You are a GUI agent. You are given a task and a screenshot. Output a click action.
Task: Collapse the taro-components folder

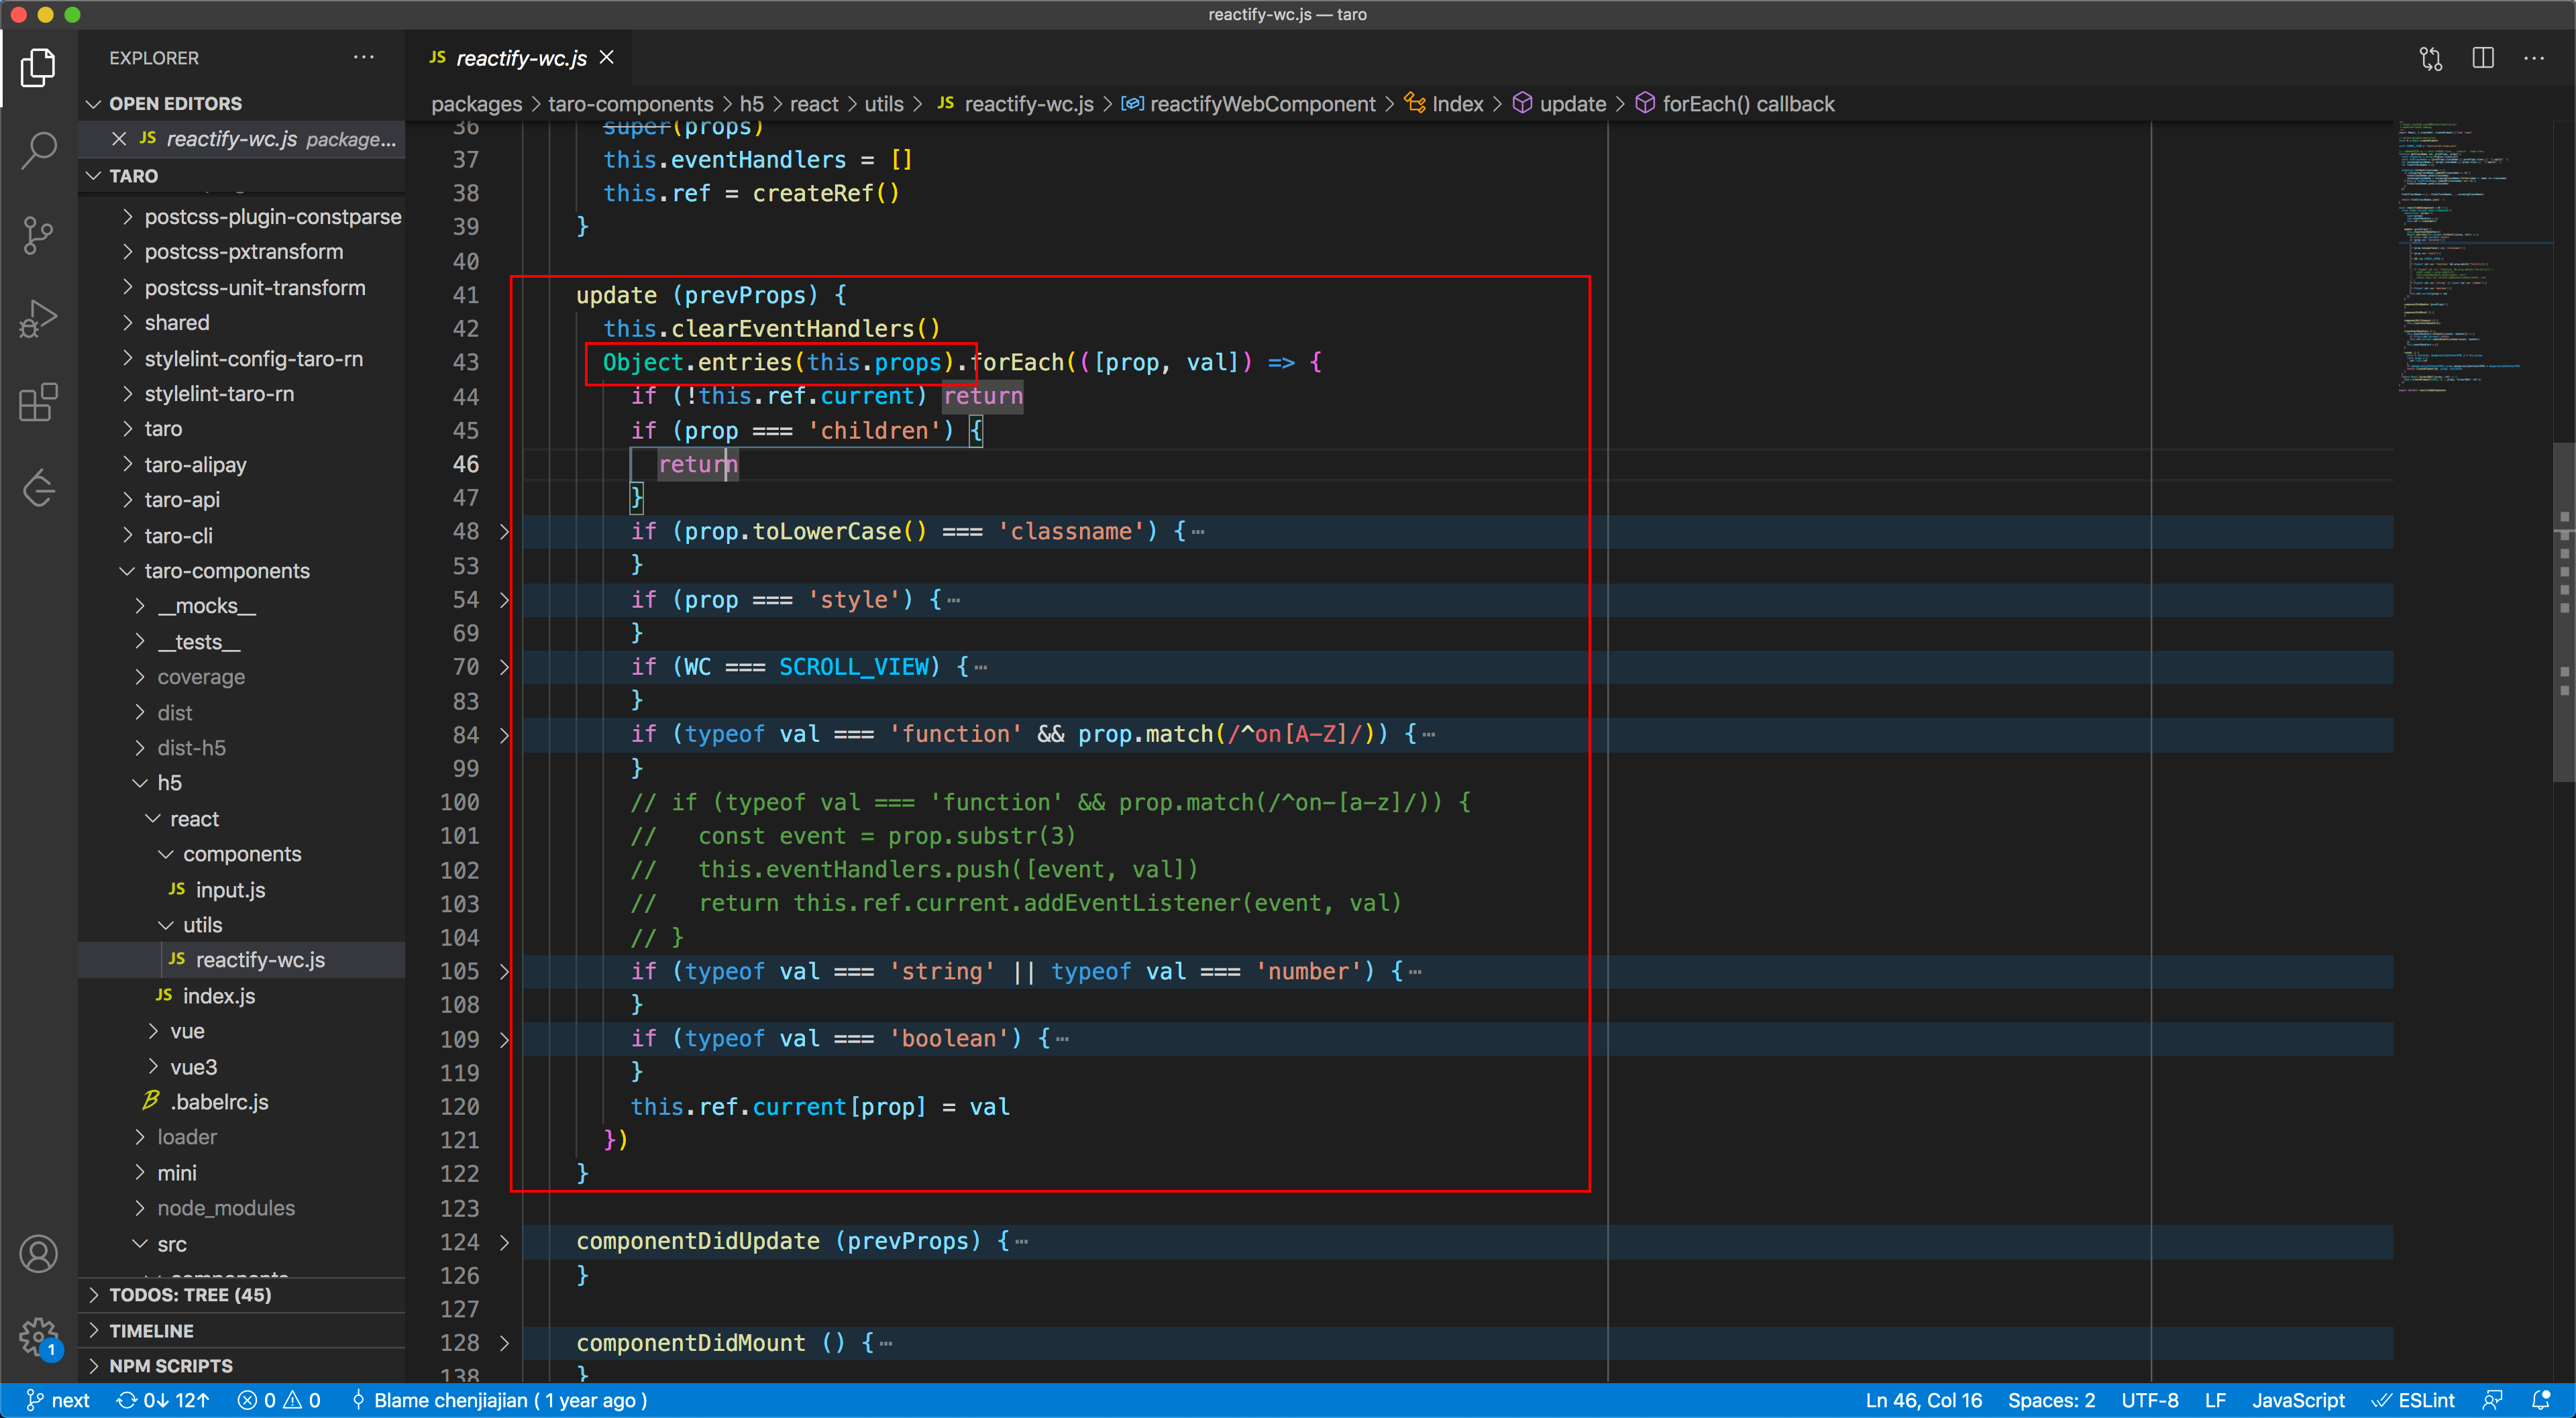(x=226, y=571)
